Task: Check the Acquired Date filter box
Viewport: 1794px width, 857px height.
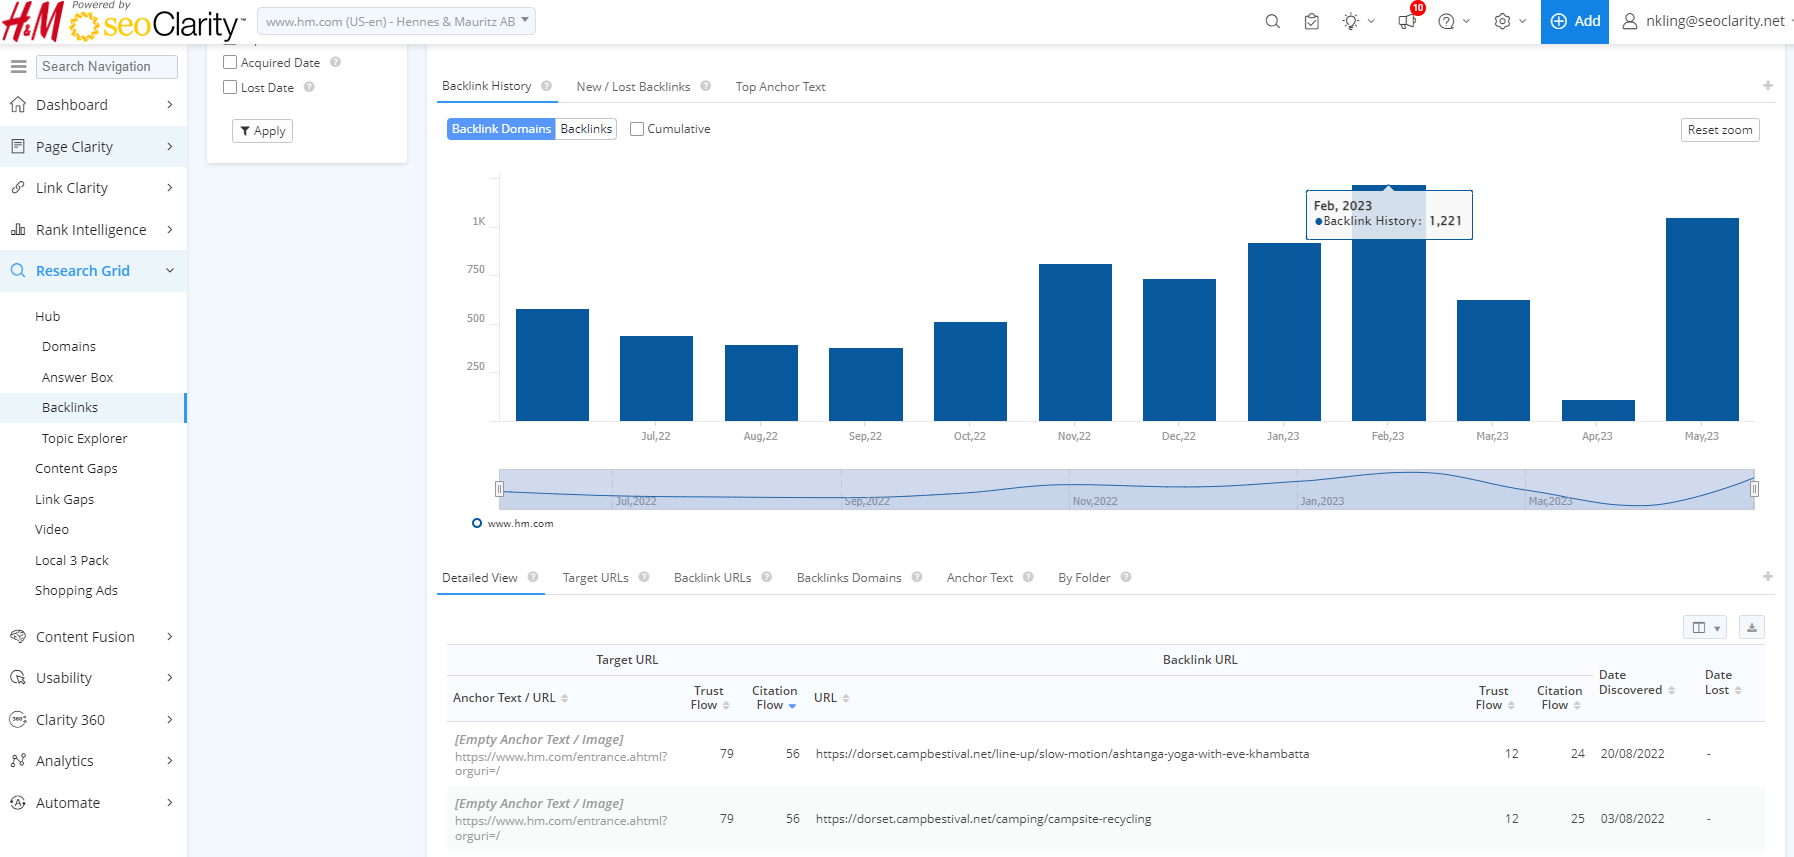Action: pos(230,62)
